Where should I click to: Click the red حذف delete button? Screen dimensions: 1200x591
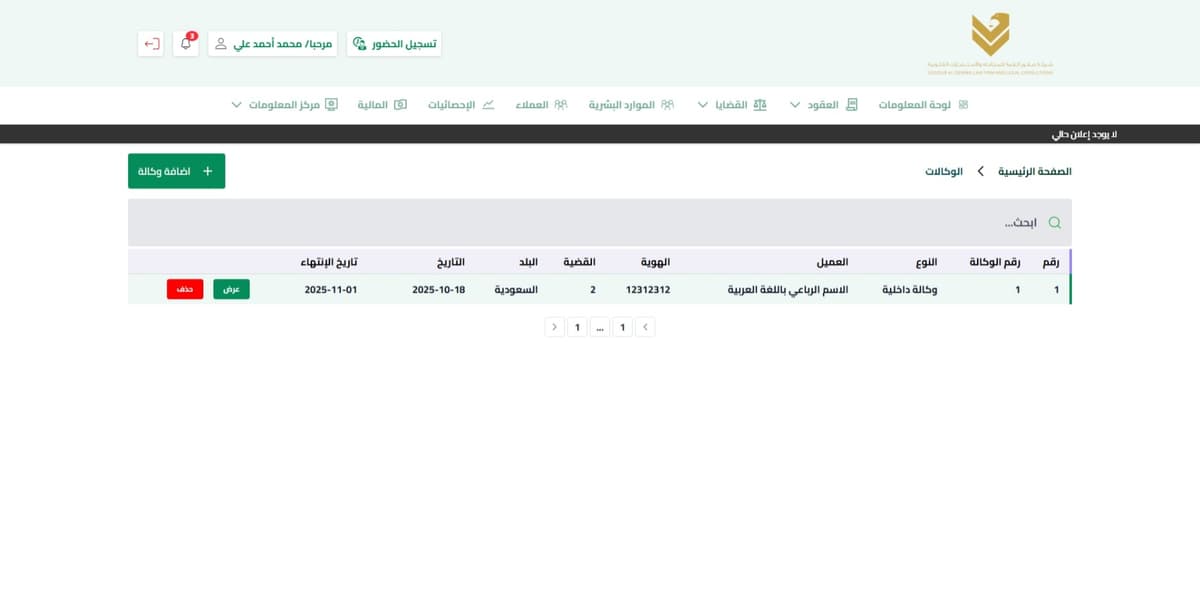pos(185,289)
